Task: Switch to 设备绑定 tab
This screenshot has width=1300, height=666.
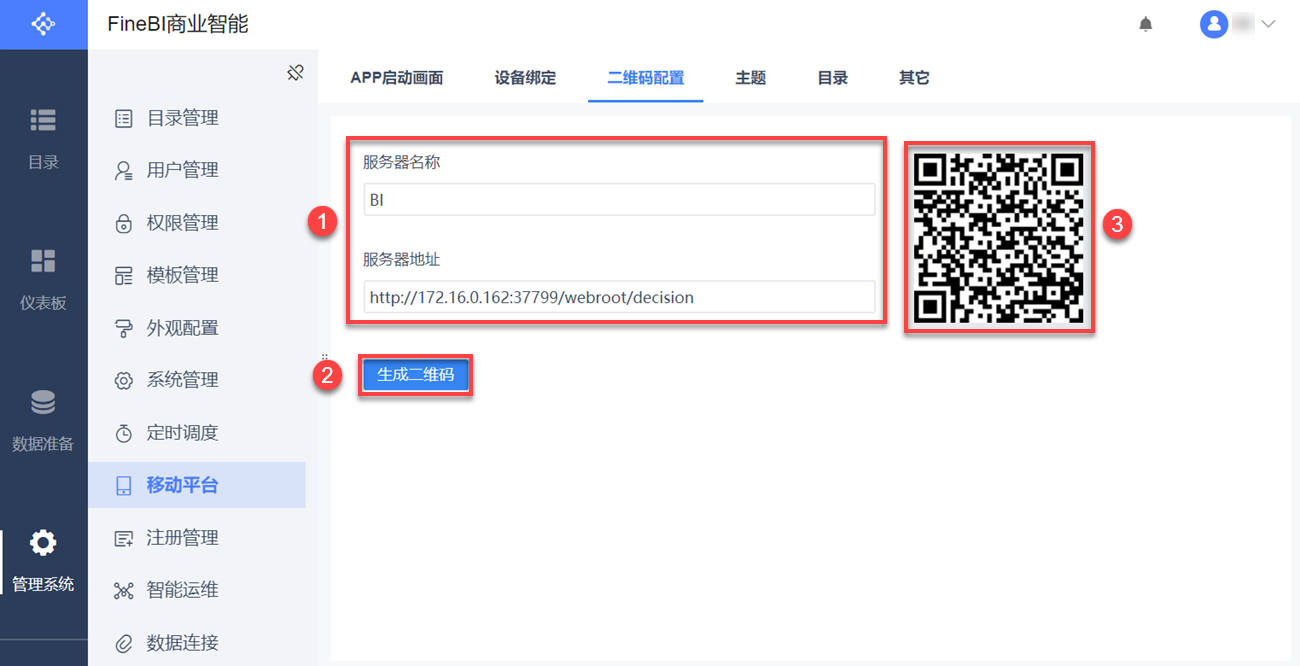Action: click(525, 77)
